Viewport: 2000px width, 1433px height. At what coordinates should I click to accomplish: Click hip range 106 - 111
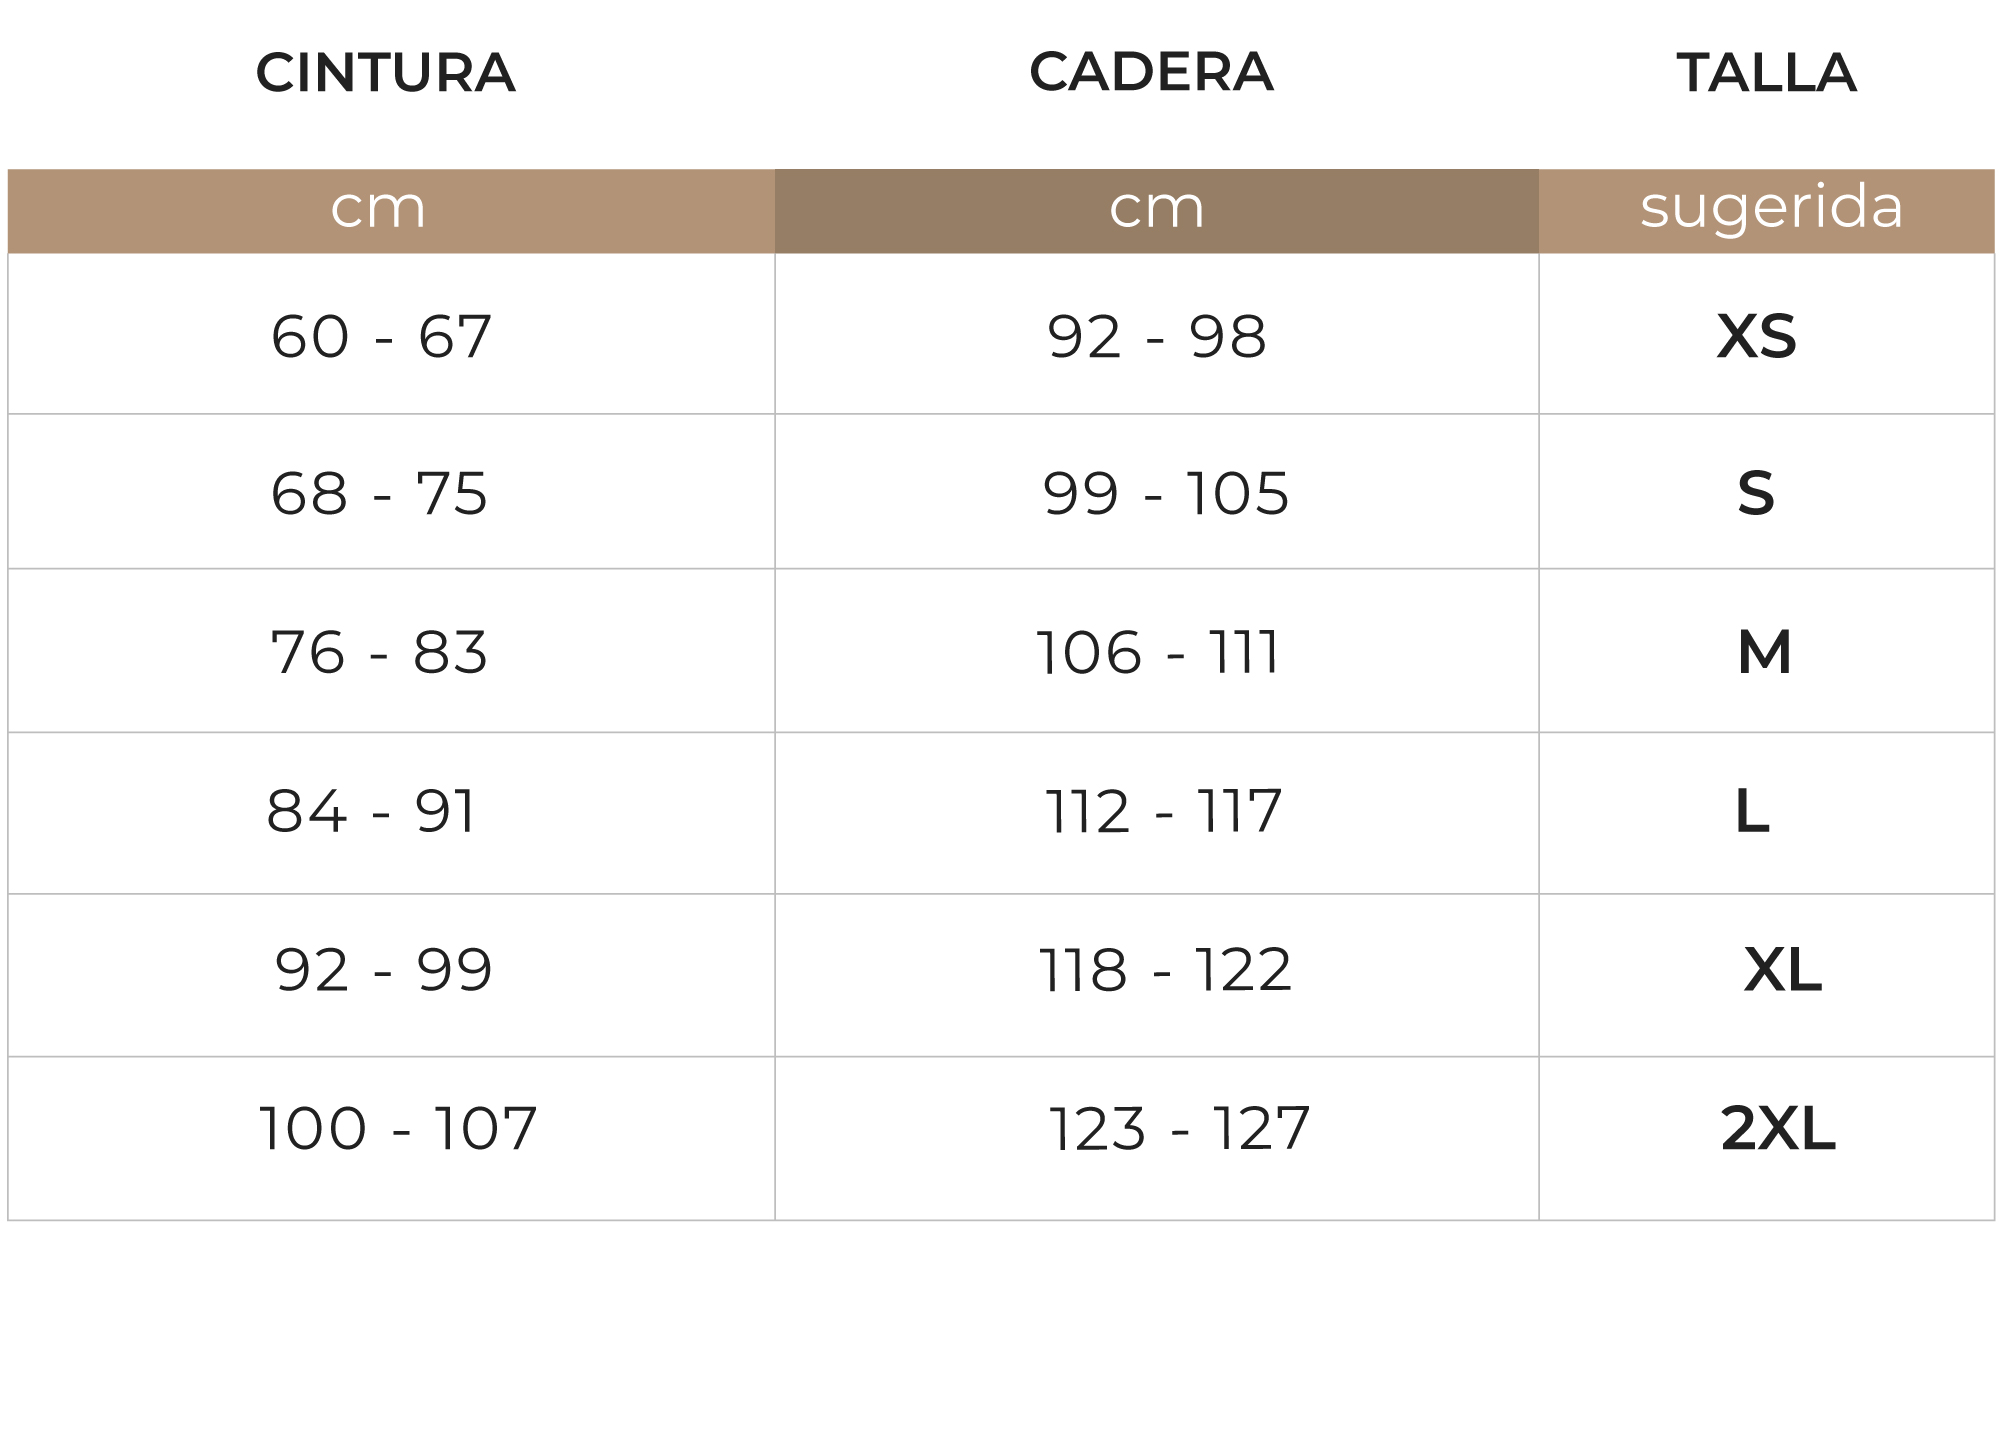click(x=1158, y=653)
